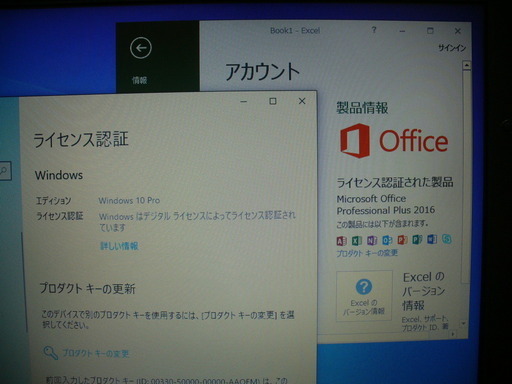Click the アカウント heading in Excel
The image size is (512, 384).
pos(263,72)
